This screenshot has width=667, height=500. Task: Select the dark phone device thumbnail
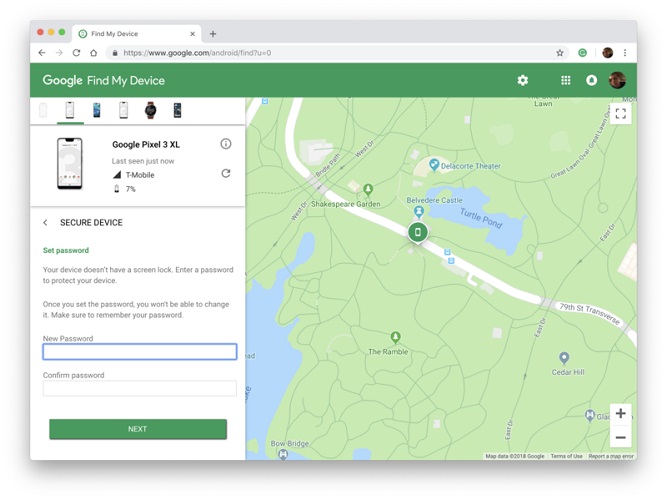pyautogui.click(x=177, y=110)
